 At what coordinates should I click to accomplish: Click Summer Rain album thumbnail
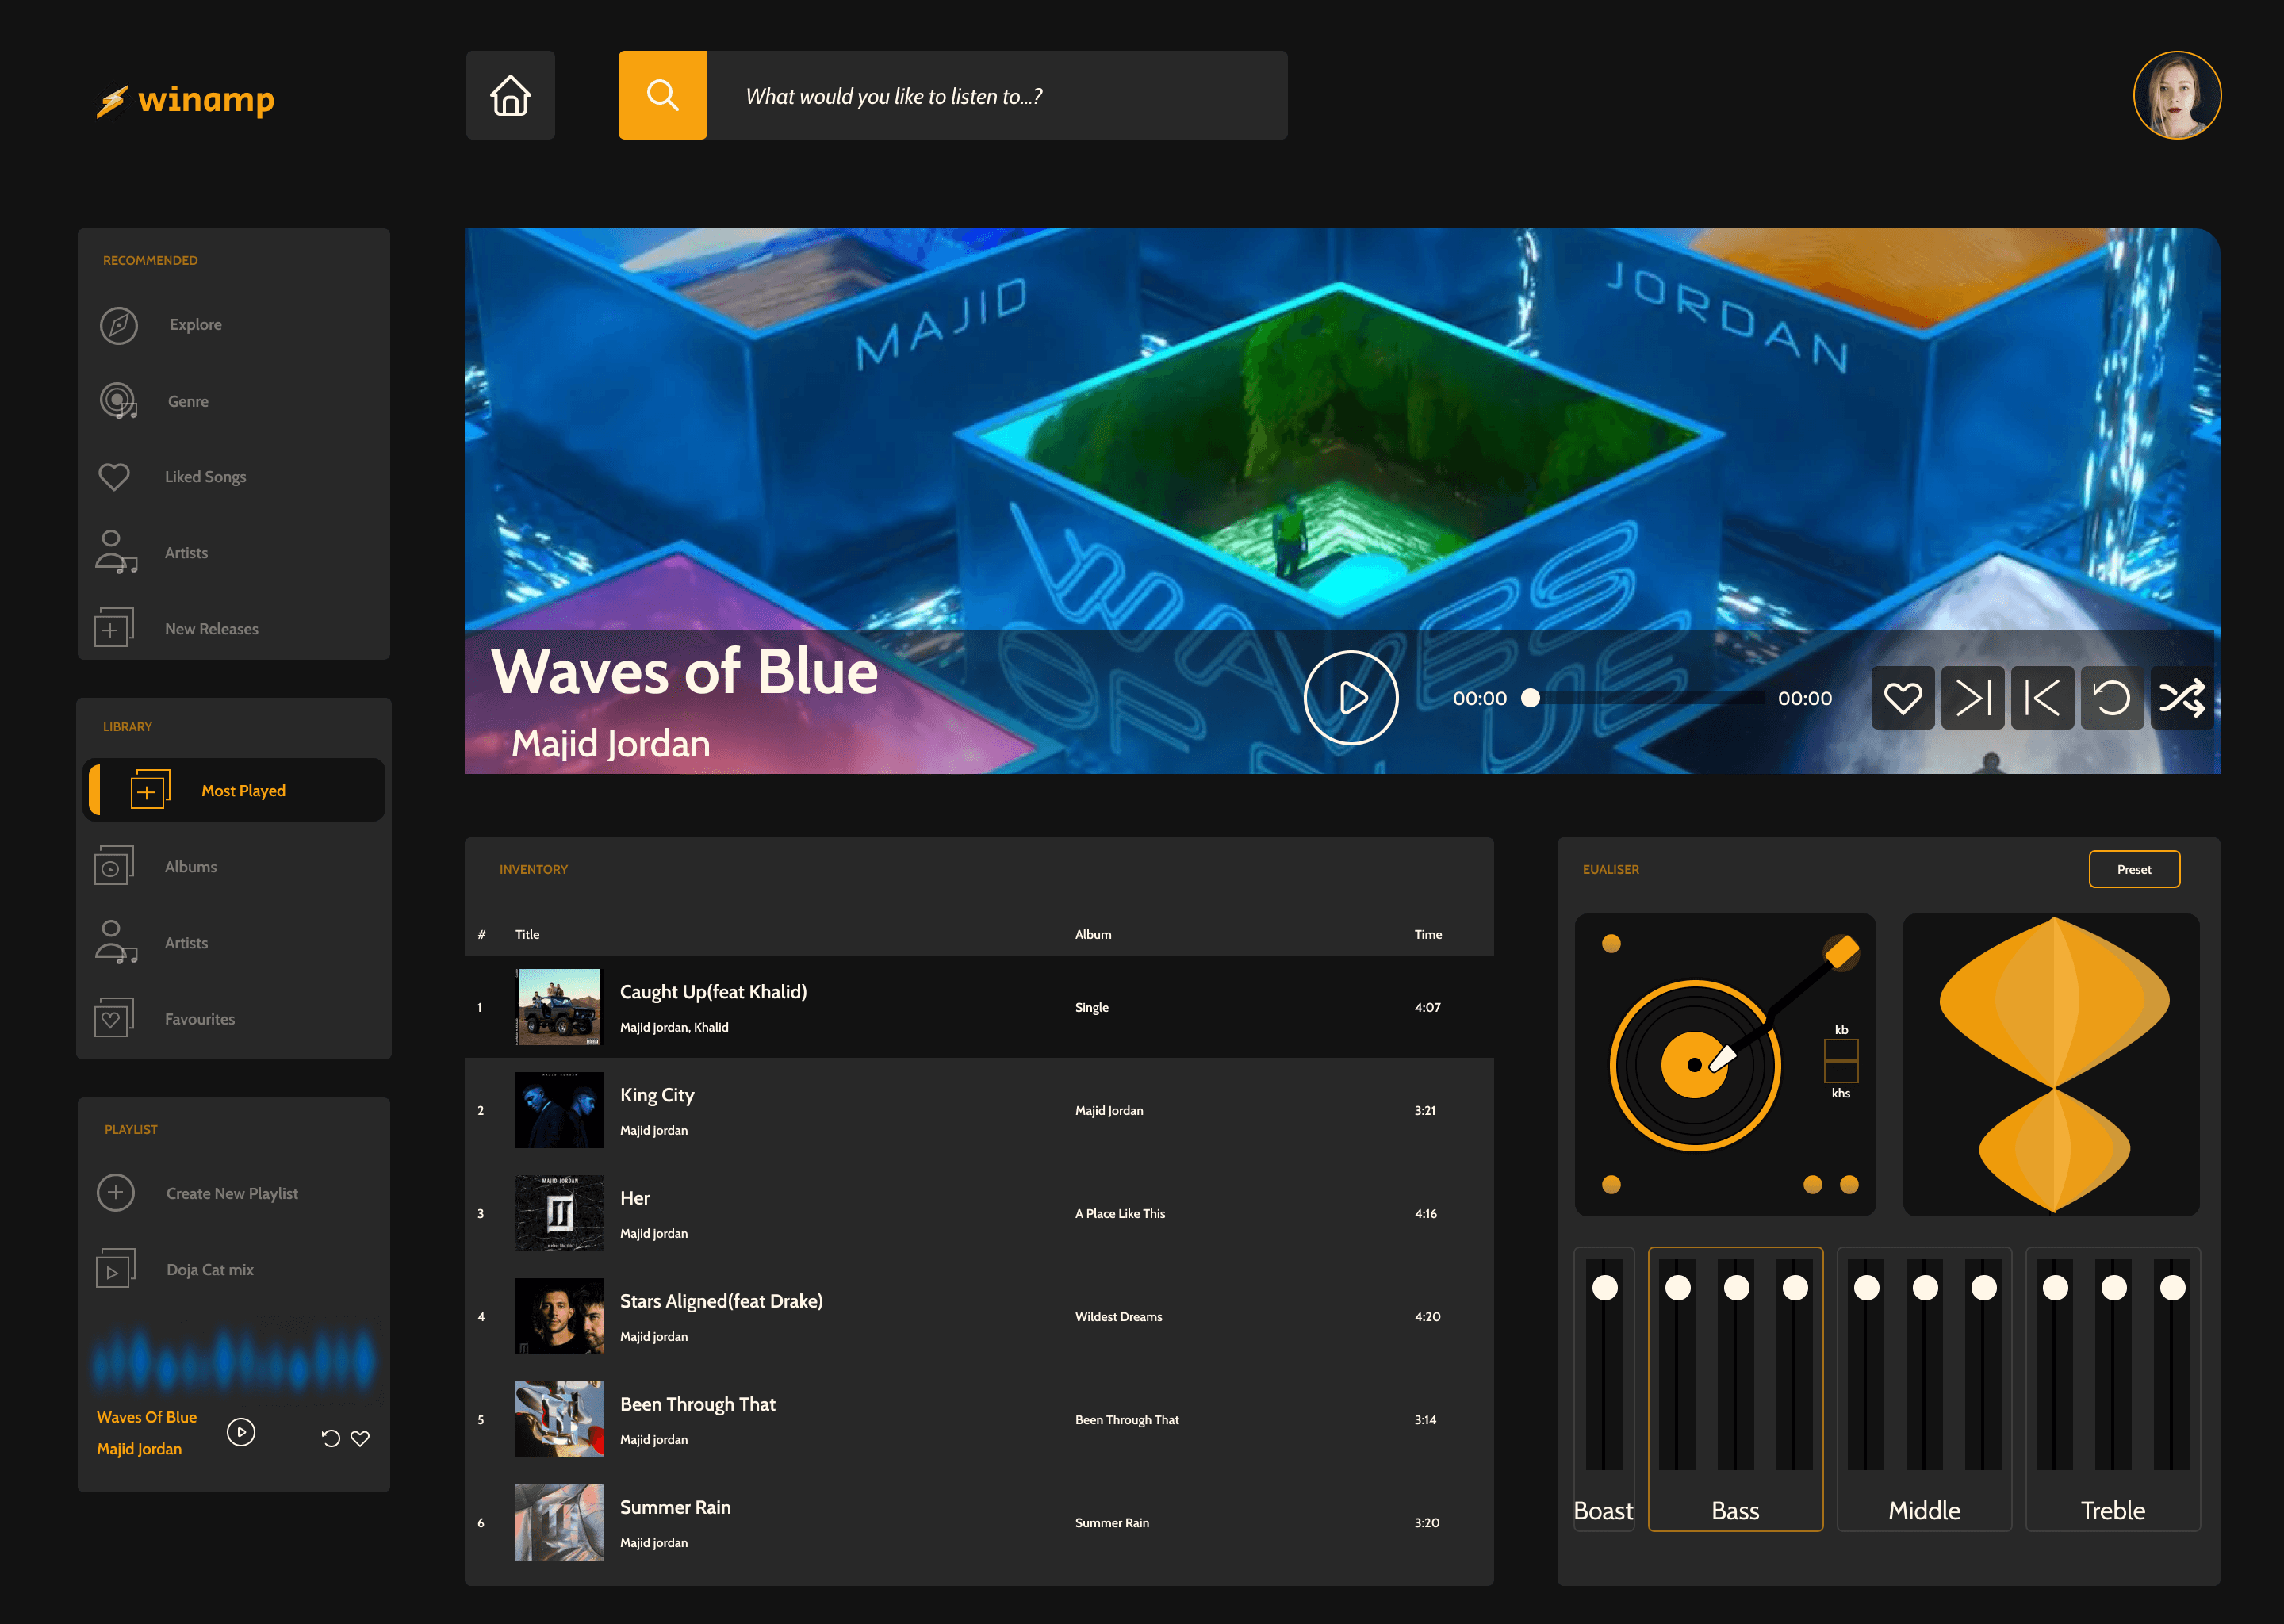tap(559, 1522)
